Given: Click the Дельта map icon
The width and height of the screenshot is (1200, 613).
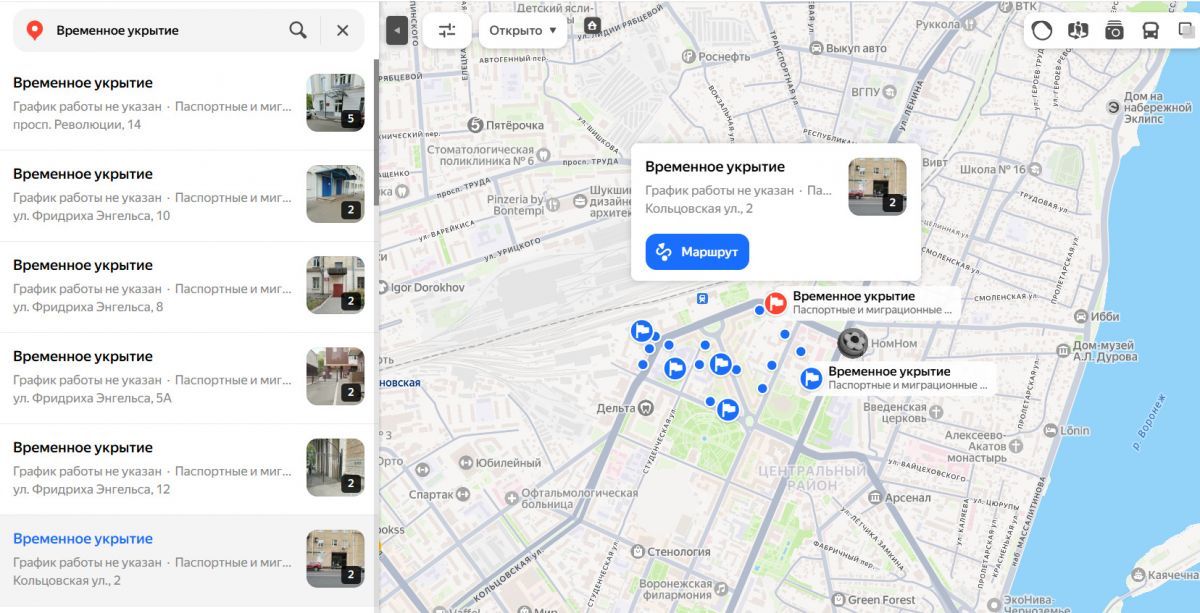Looking at the screenshot, I should 646,408.
